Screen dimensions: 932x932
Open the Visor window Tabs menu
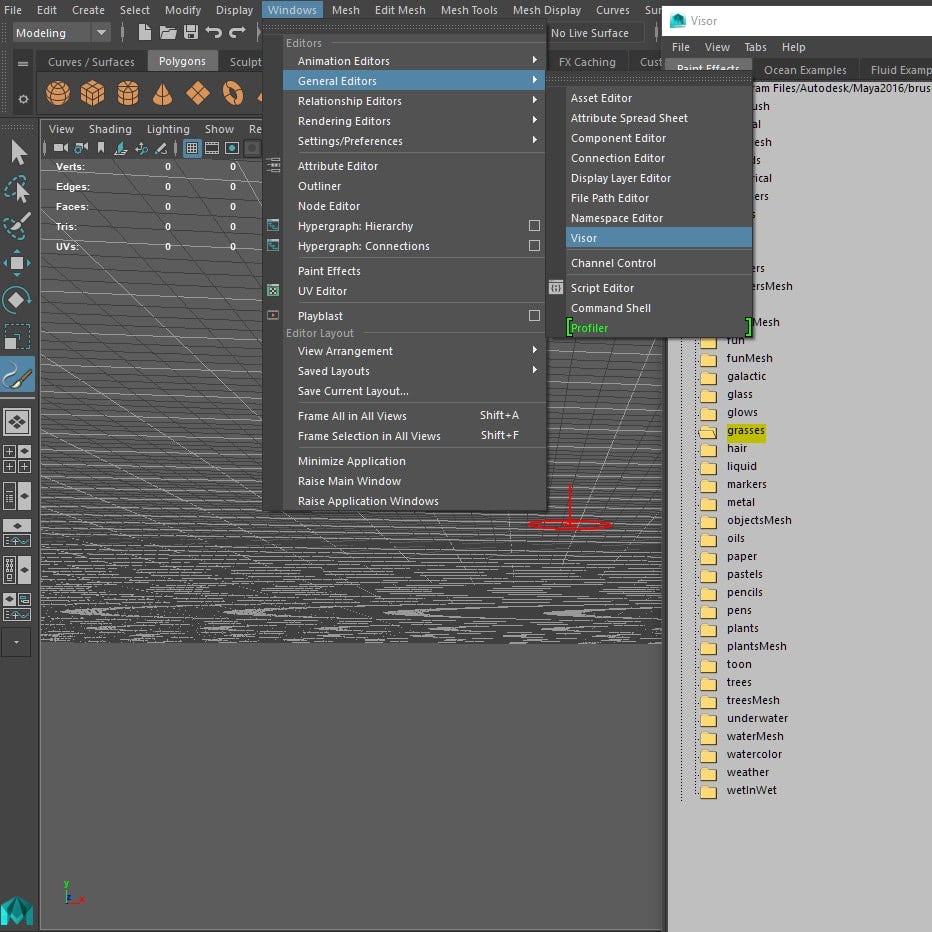click(755, 47)
